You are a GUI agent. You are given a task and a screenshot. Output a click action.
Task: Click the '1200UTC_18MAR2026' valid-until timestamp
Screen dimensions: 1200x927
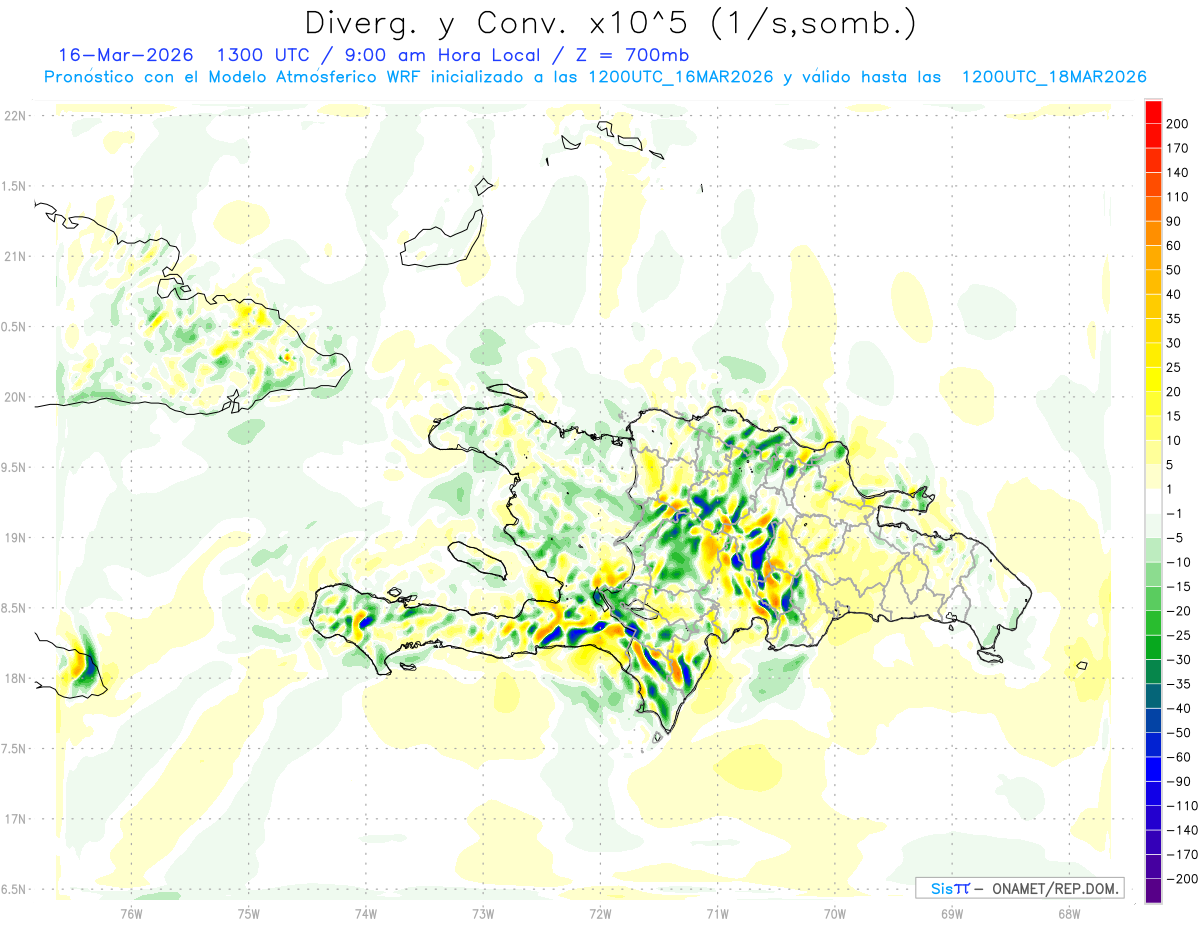(1053, 77)
